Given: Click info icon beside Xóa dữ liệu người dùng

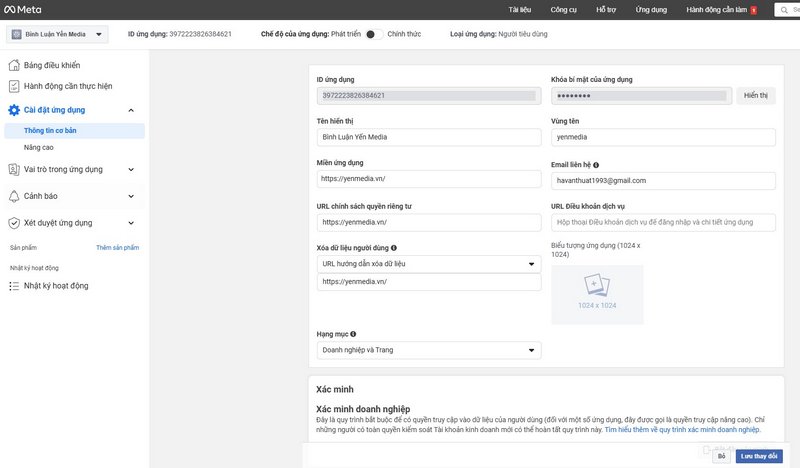Looking at the screenshot, I should (x=393, y=248).
